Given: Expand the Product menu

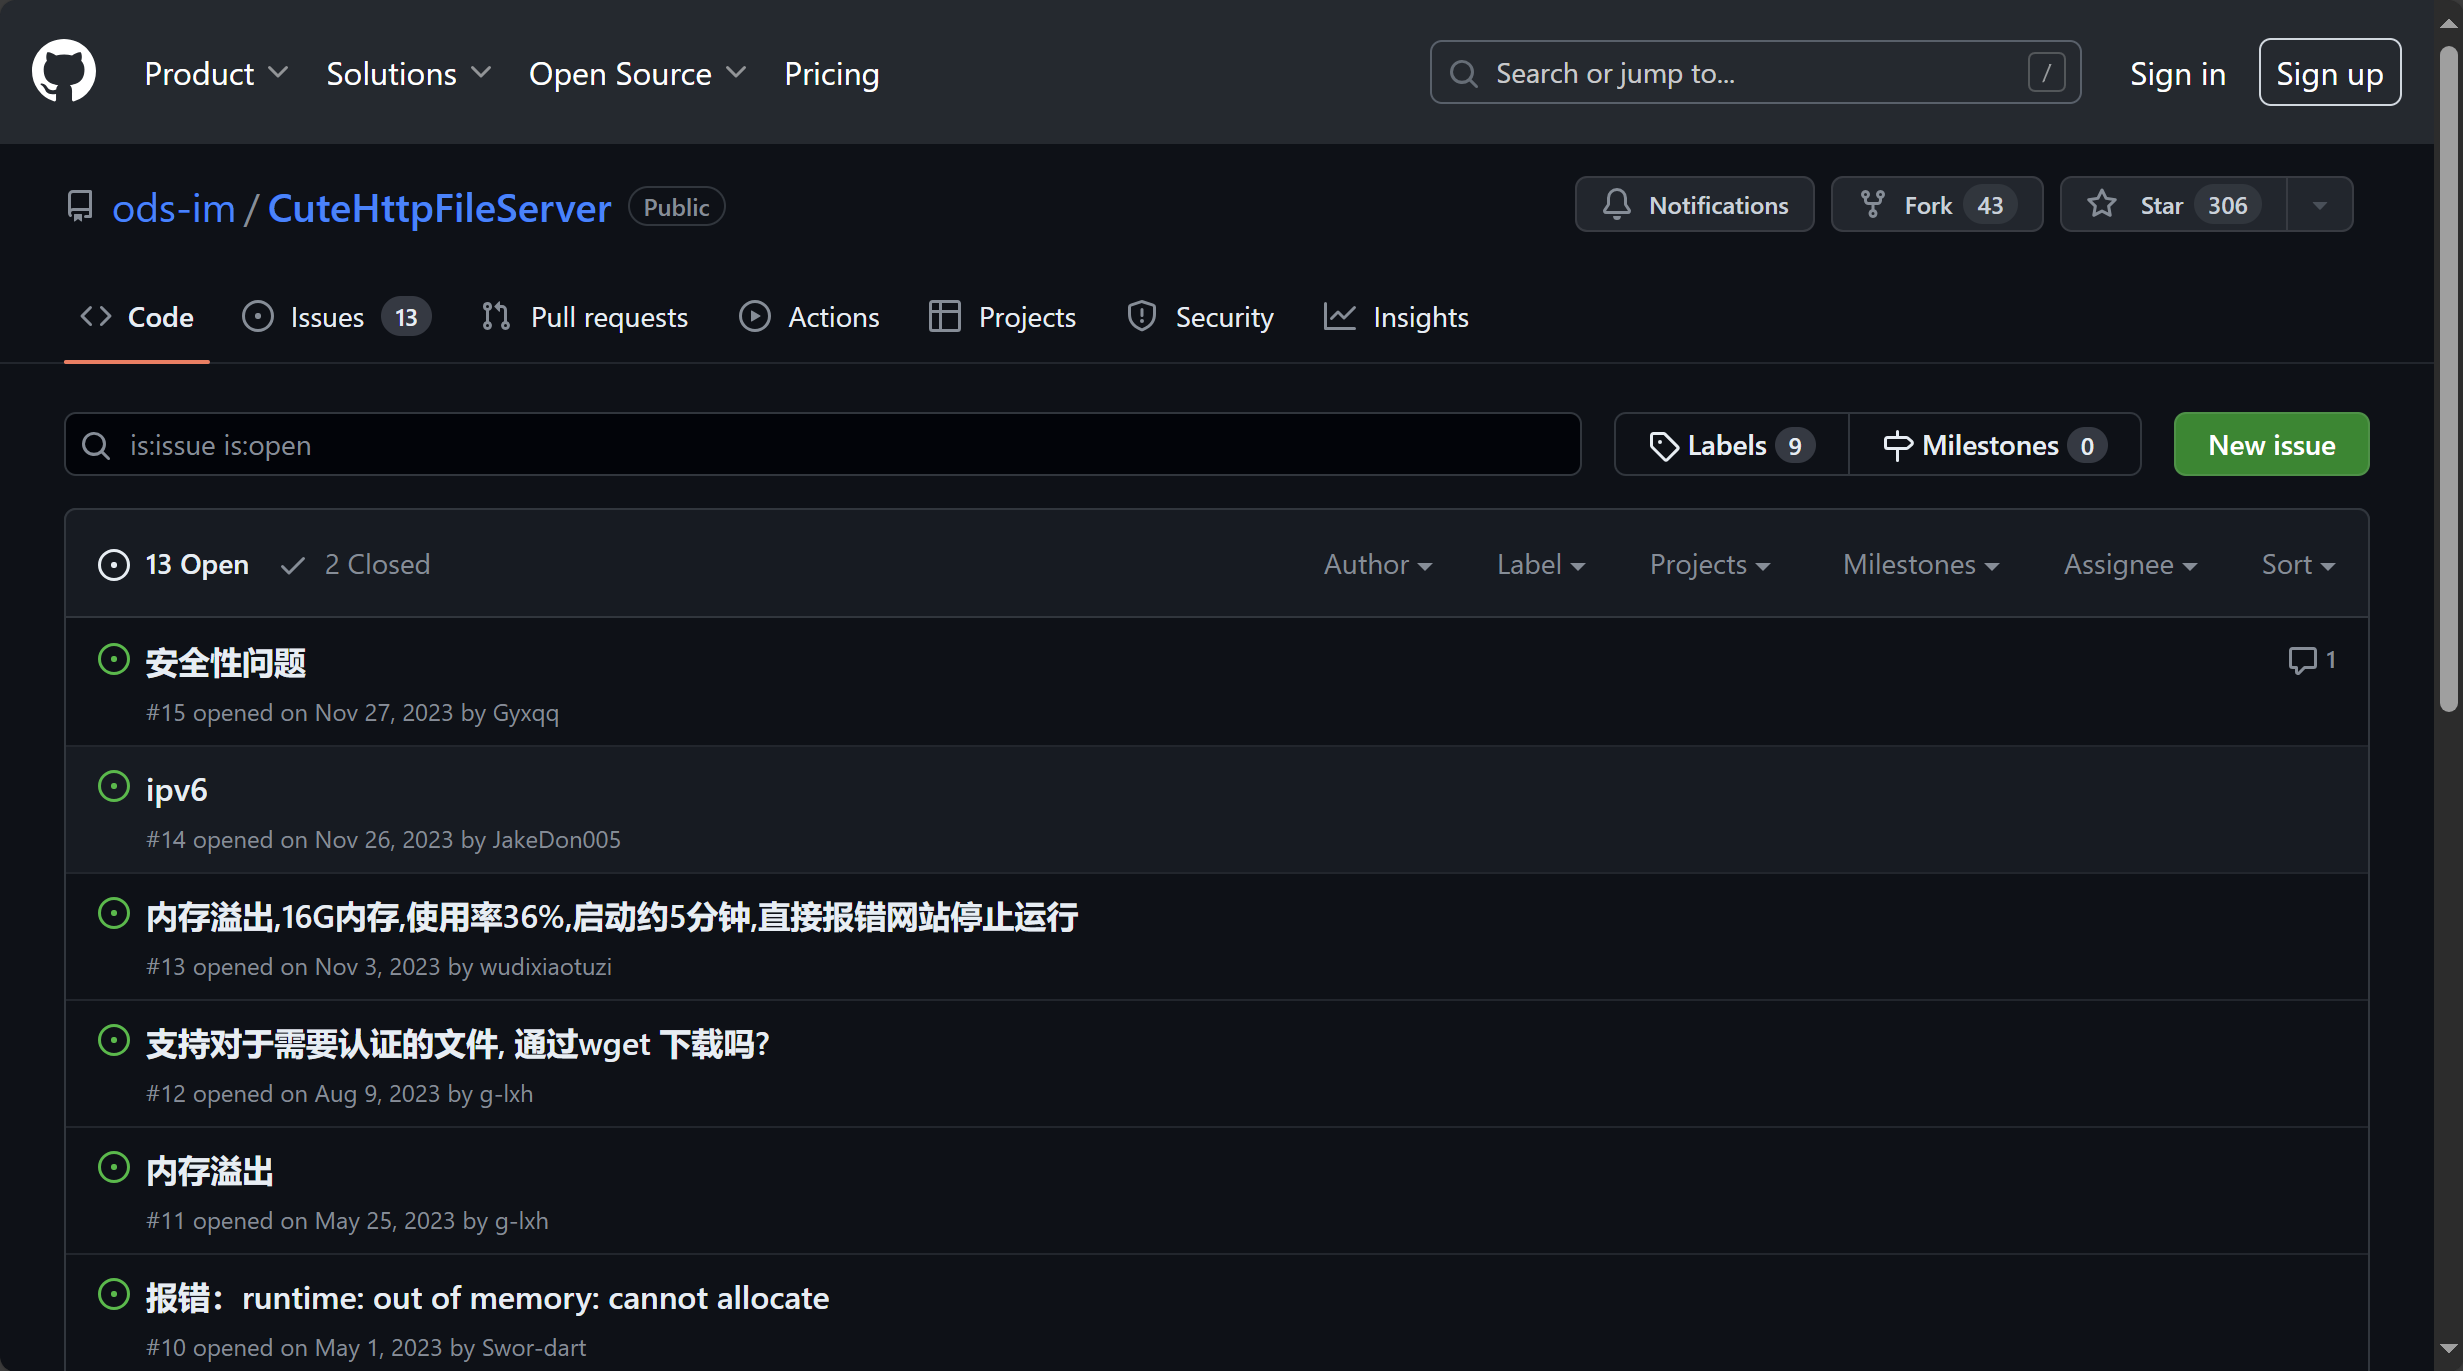Looking at the screenshot, I should [x=216, y=73].
